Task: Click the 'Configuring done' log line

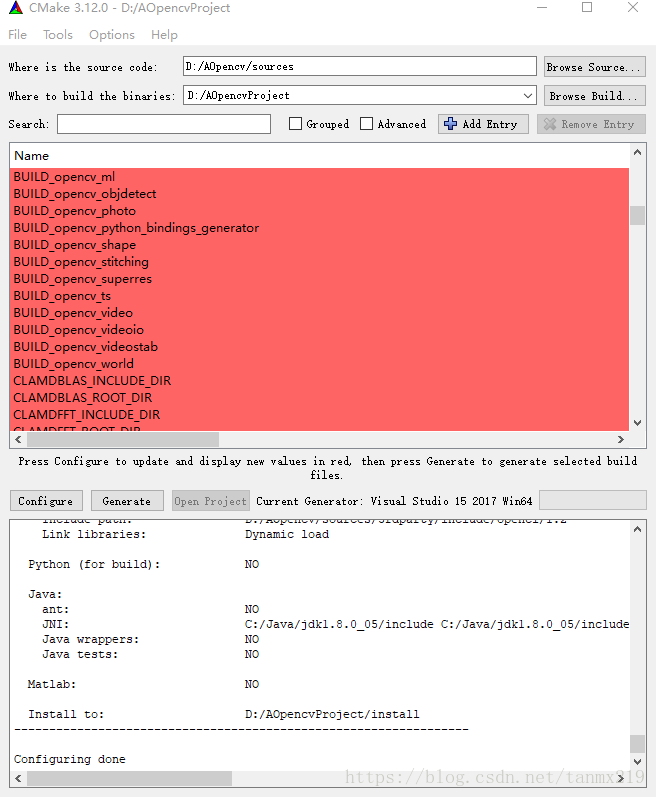Action: pos(70,759)
